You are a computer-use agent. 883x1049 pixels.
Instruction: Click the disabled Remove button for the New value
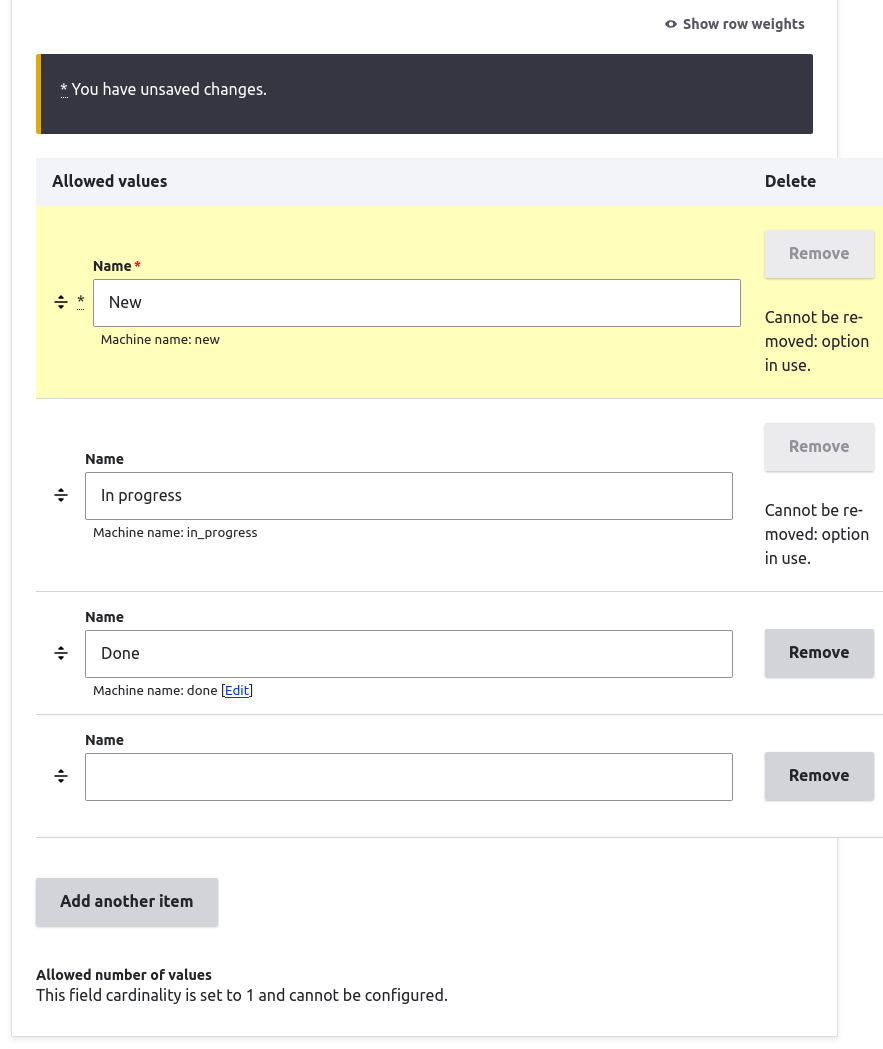tap(819, 253)
